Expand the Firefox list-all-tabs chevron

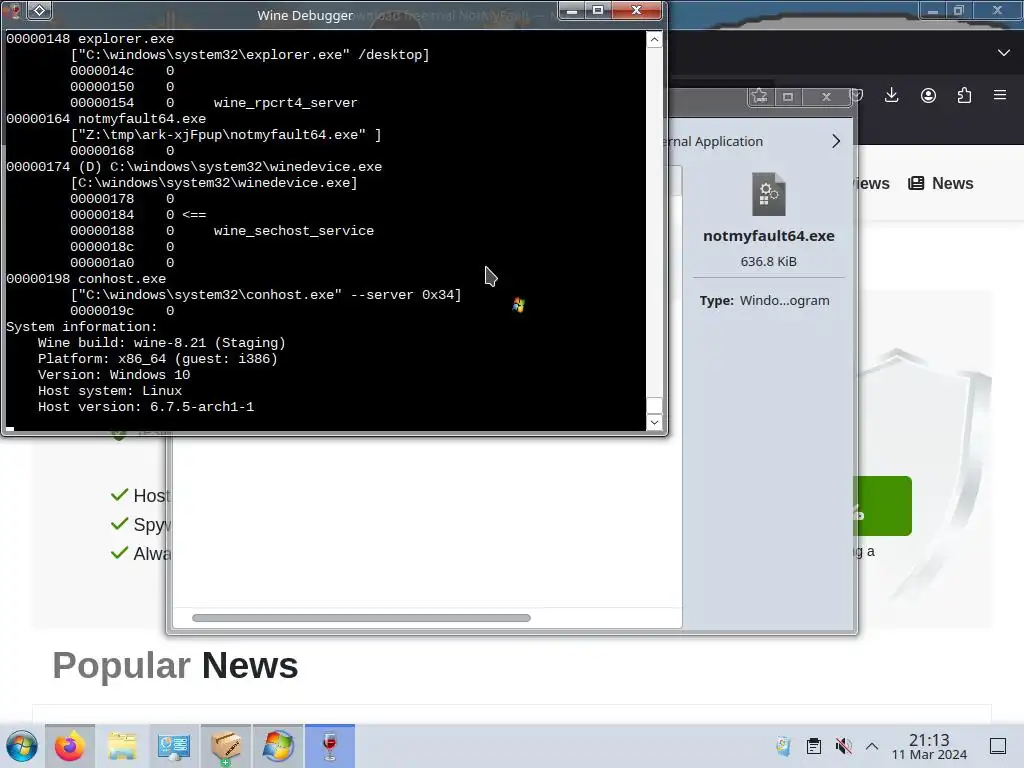(x=1004, y=52)
